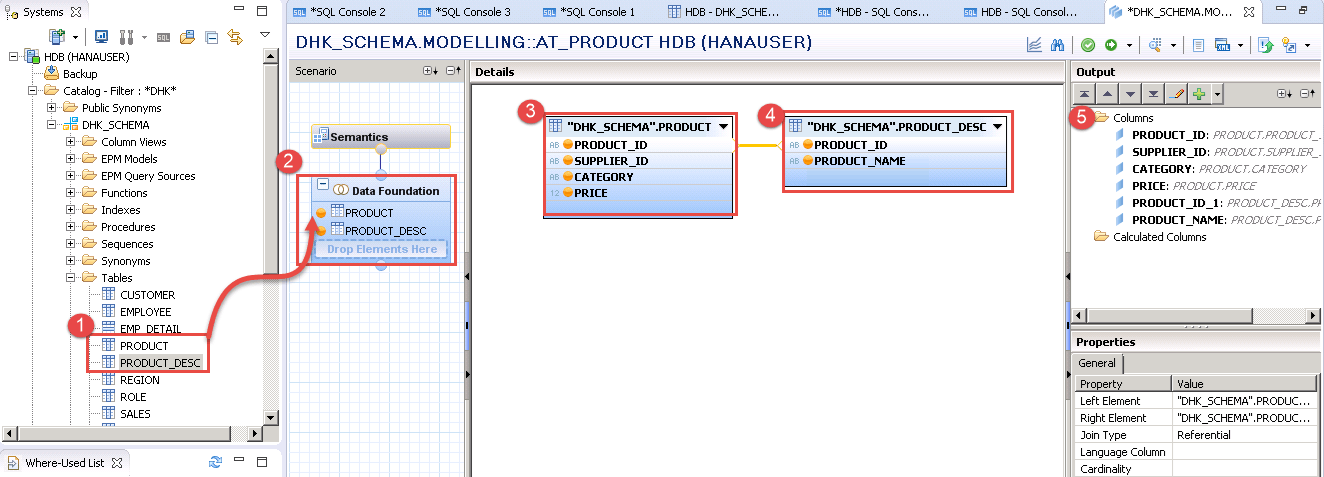Screen dimensions: 1324x477
Task: Click the Administration monitor icon in Systems toolbar
Action: pyautogui.click(x=102, y=37)
